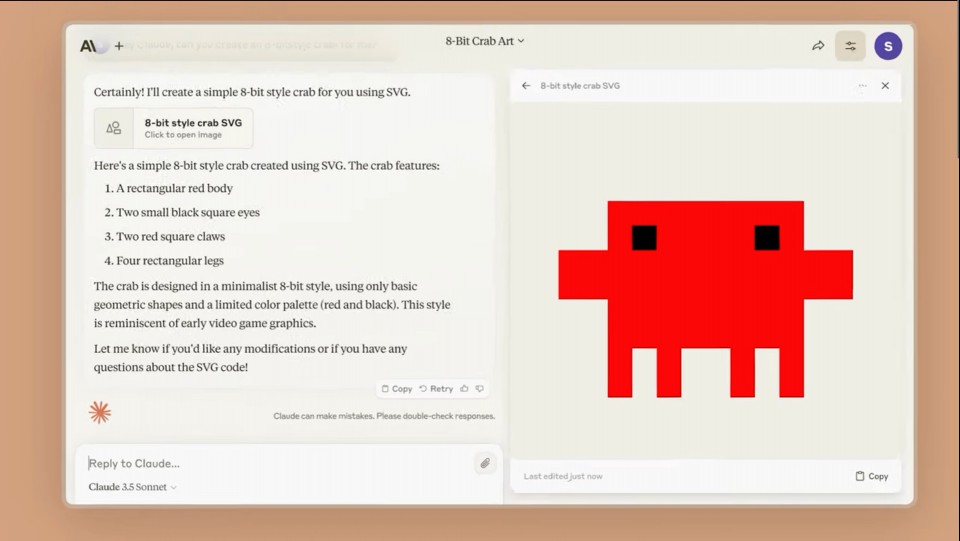This screenshot has width=960, height=541.
Task: Give the response a thumbs up
Action: [465, 389]
